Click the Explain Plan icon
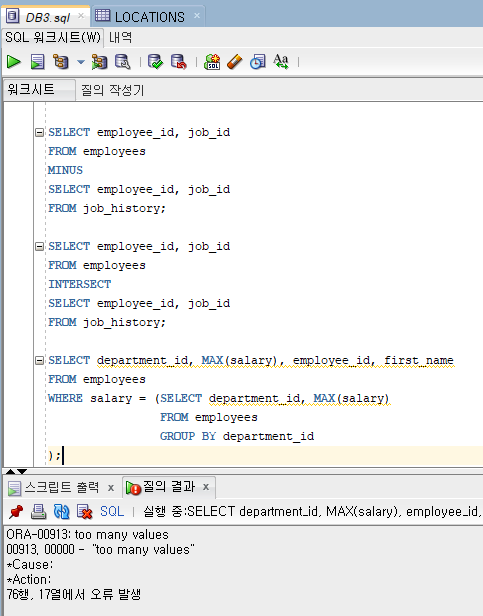Screen dimensions: 483x616 (61, 62)
